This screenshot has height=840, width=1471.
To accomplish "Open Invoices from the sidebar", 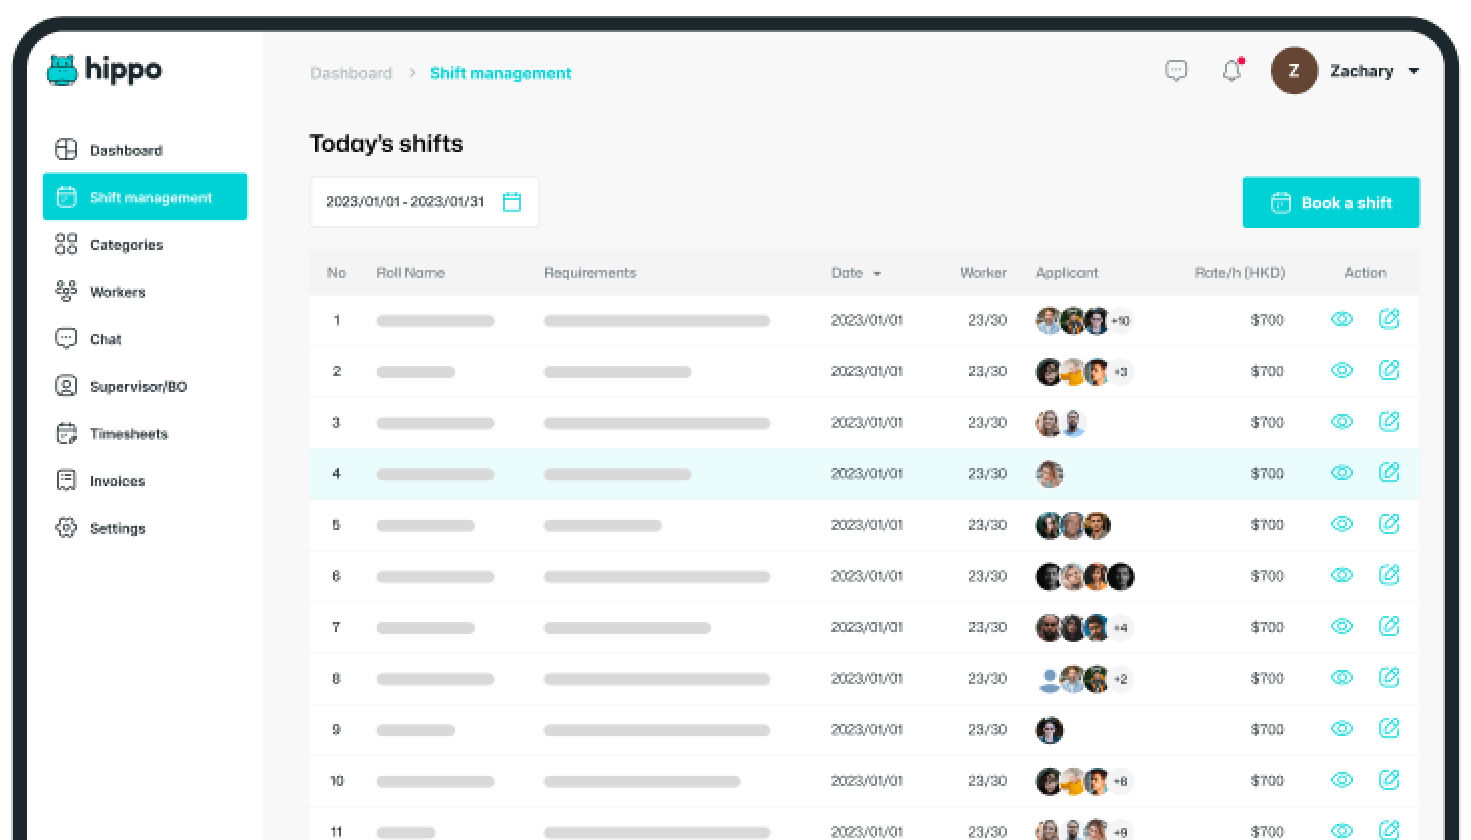I will point(117,481).
